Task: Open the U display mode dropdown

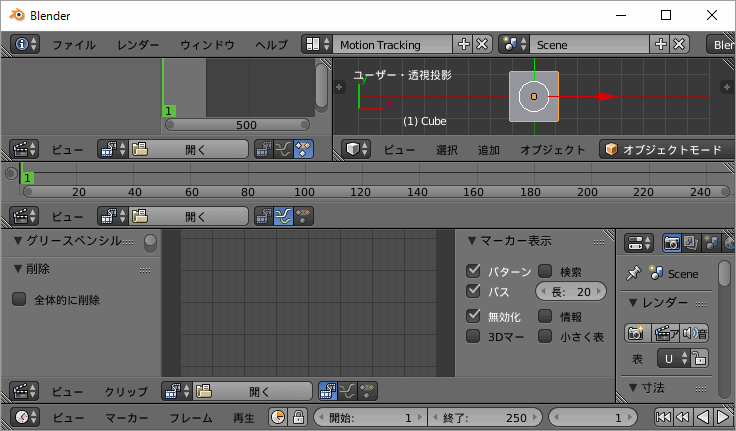Action: pyautogui.click(x=673, y=359)
